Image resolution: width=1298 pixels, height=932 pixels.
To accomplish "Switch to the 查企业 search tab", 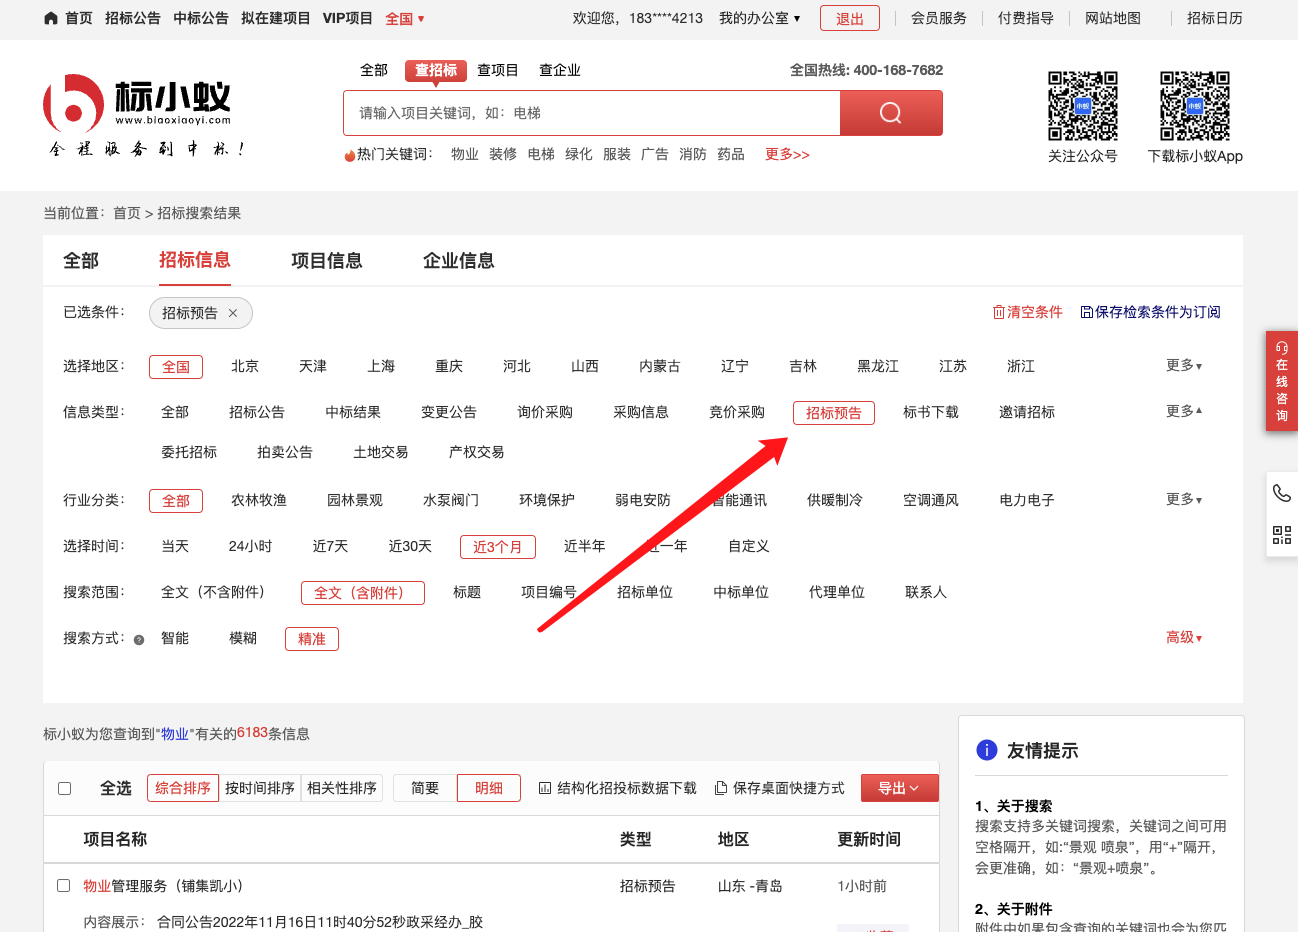I will click(559, 70).
